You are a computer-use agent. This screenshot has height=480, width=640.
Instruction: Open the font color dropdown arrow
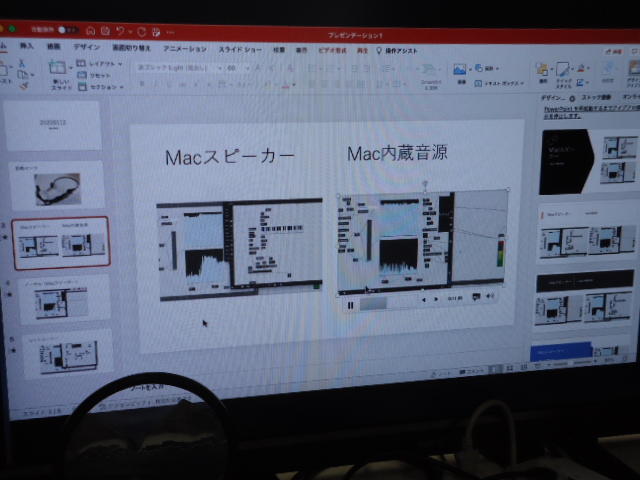294,85
